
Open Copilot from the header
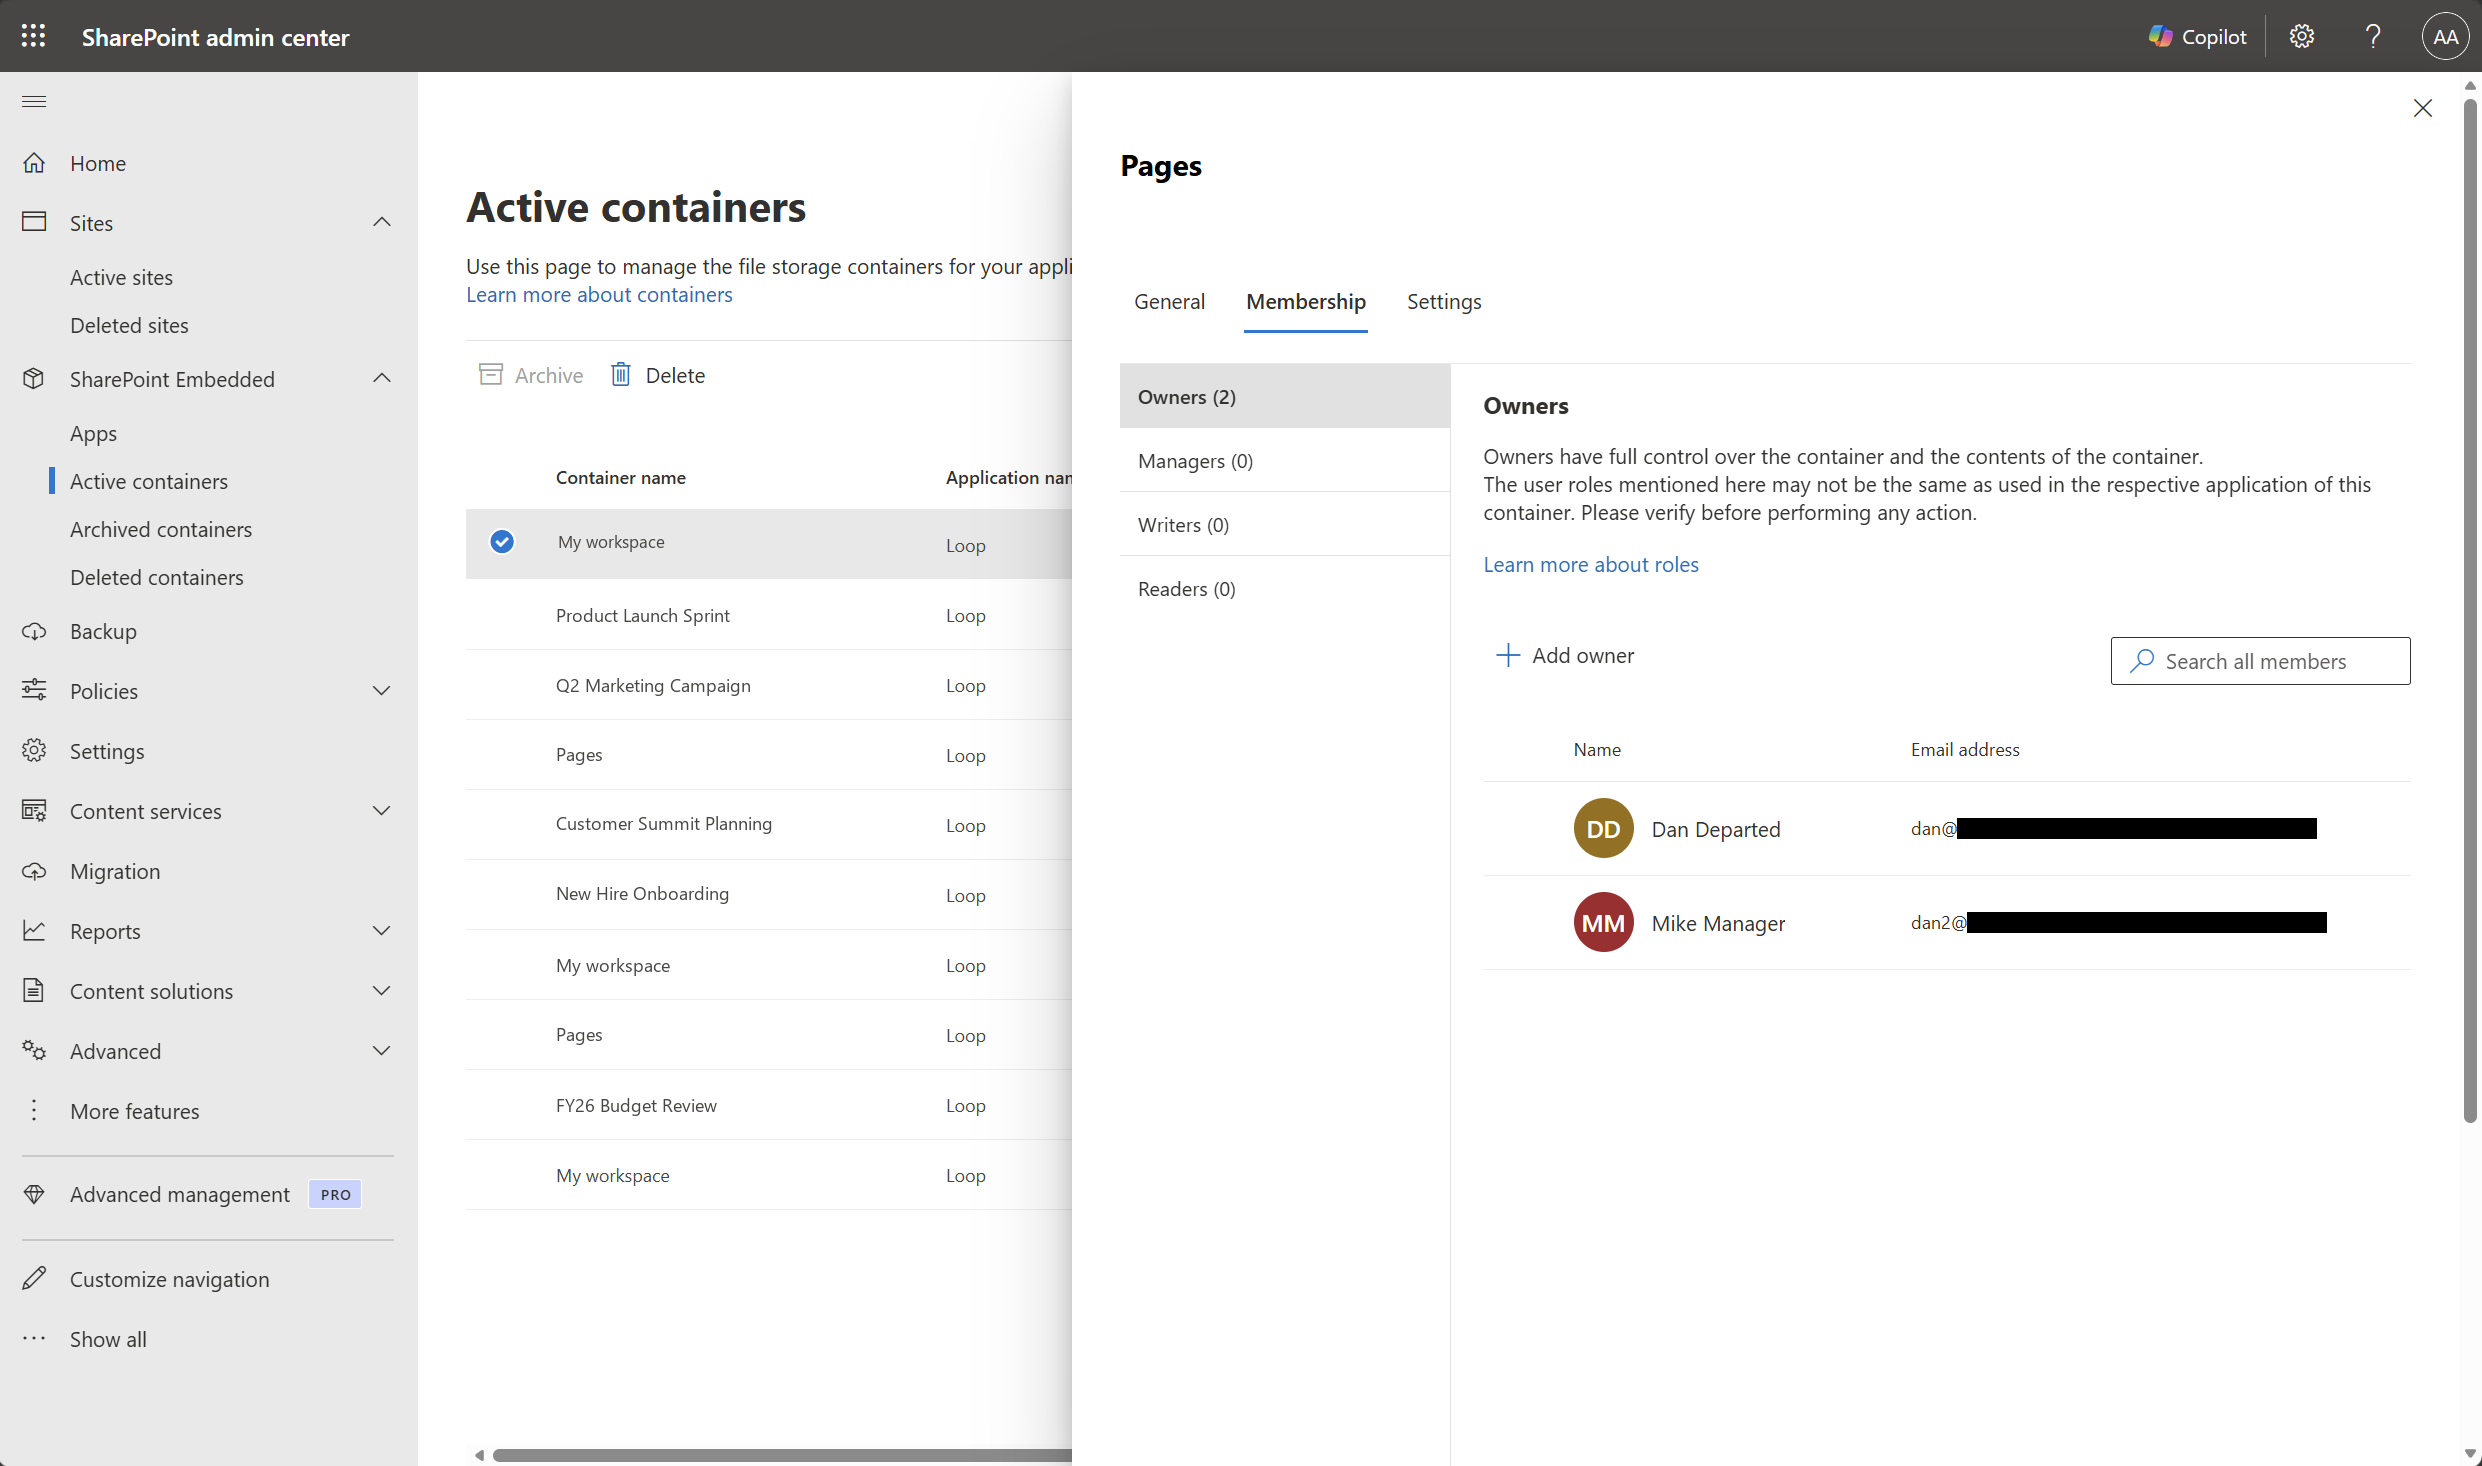pos(2198,36)
